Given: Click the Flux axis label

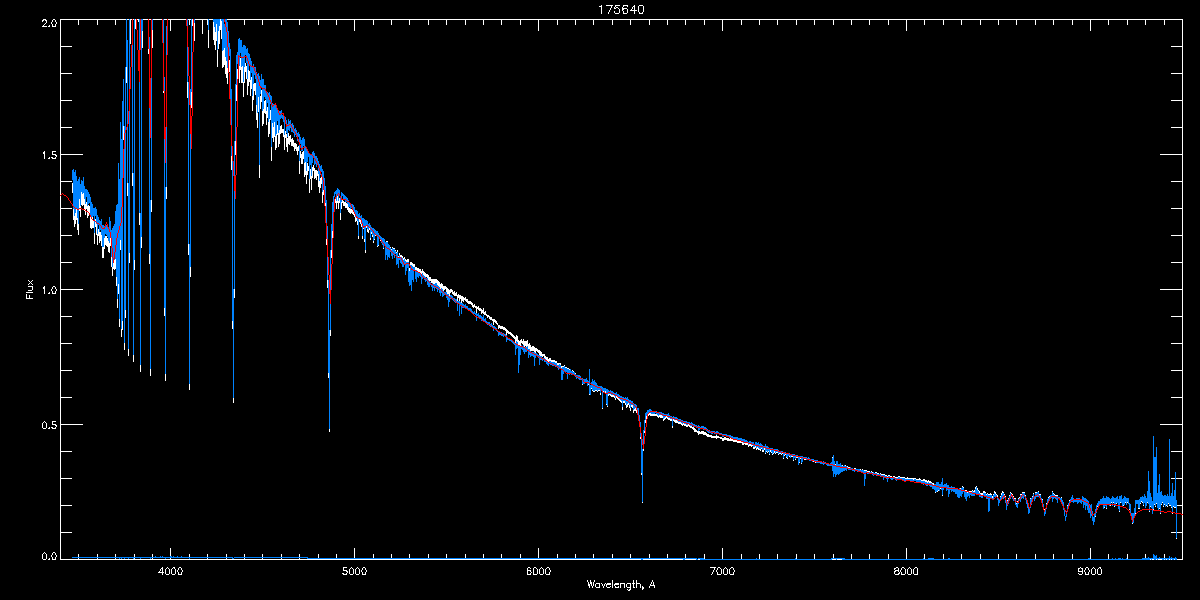Looking at the screenshot, I should 30,289.
